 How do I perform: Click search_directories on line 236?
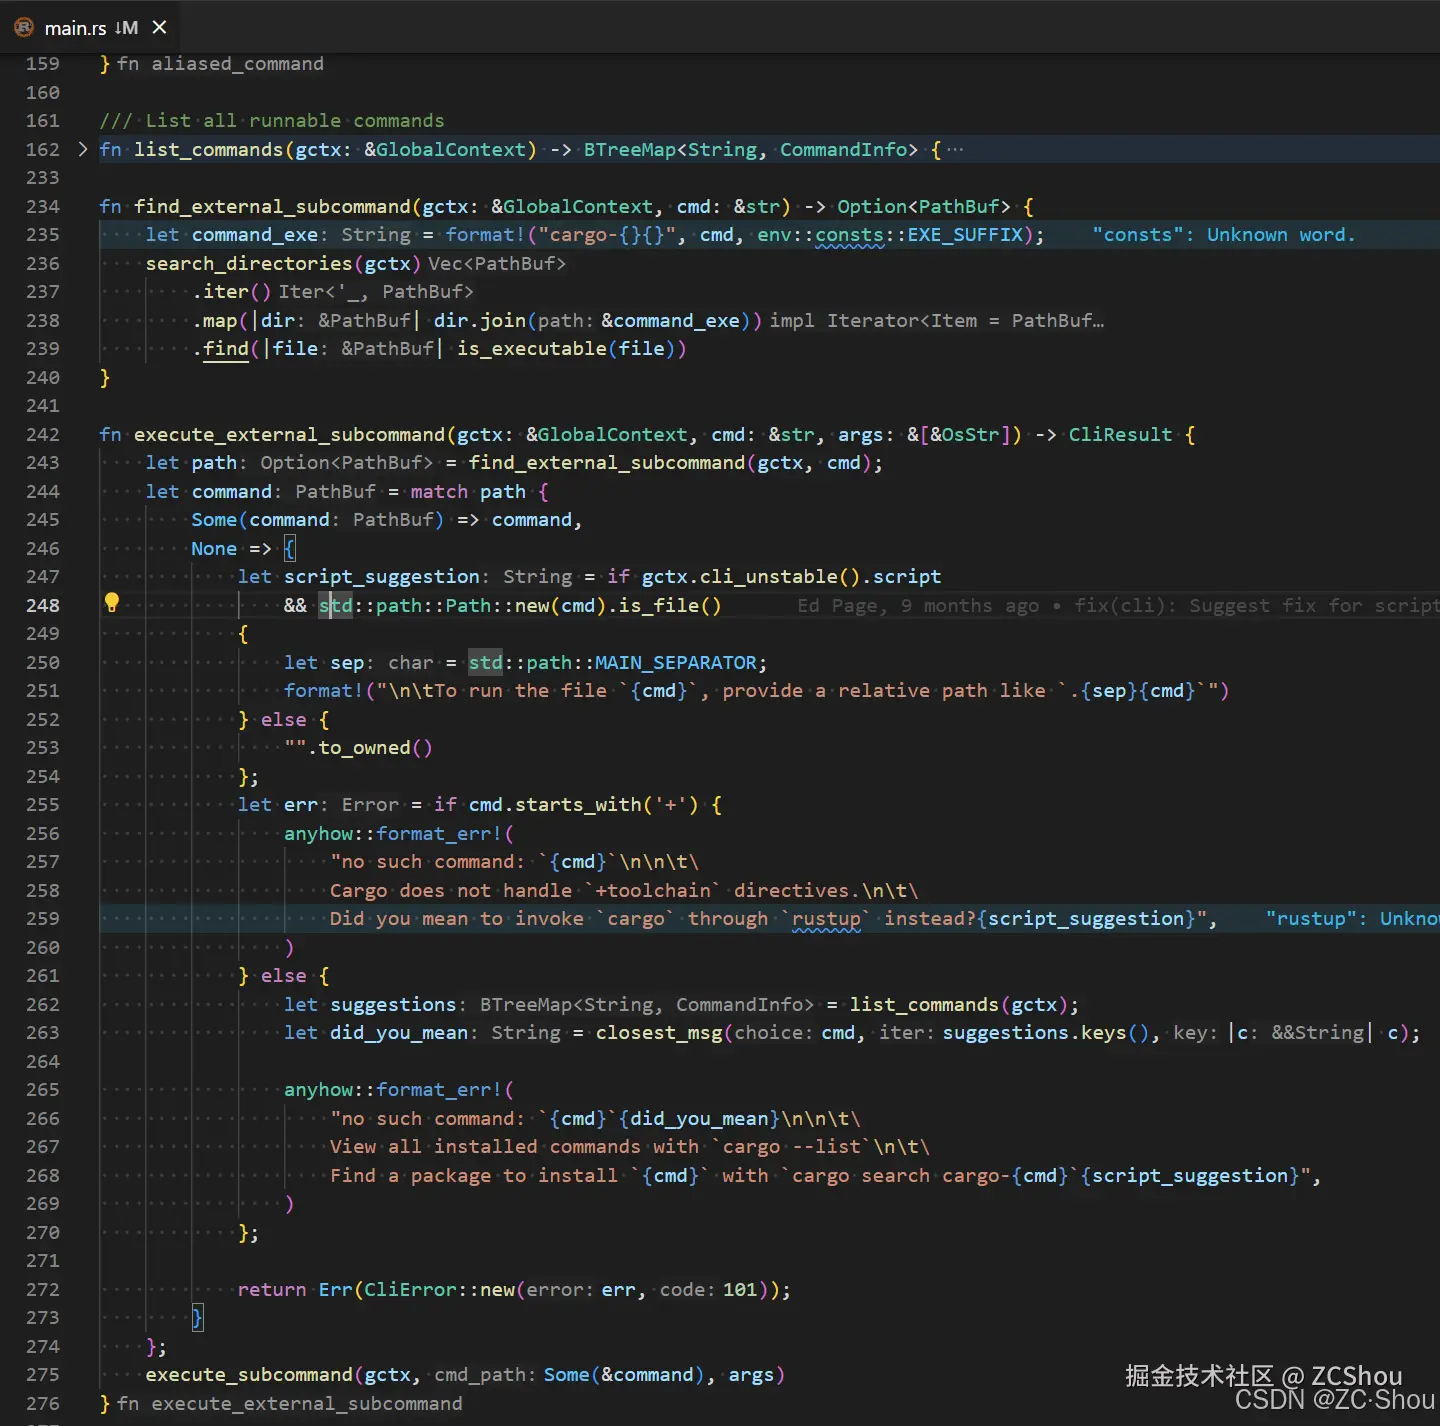pyautogui.click(x=249, y=263)
